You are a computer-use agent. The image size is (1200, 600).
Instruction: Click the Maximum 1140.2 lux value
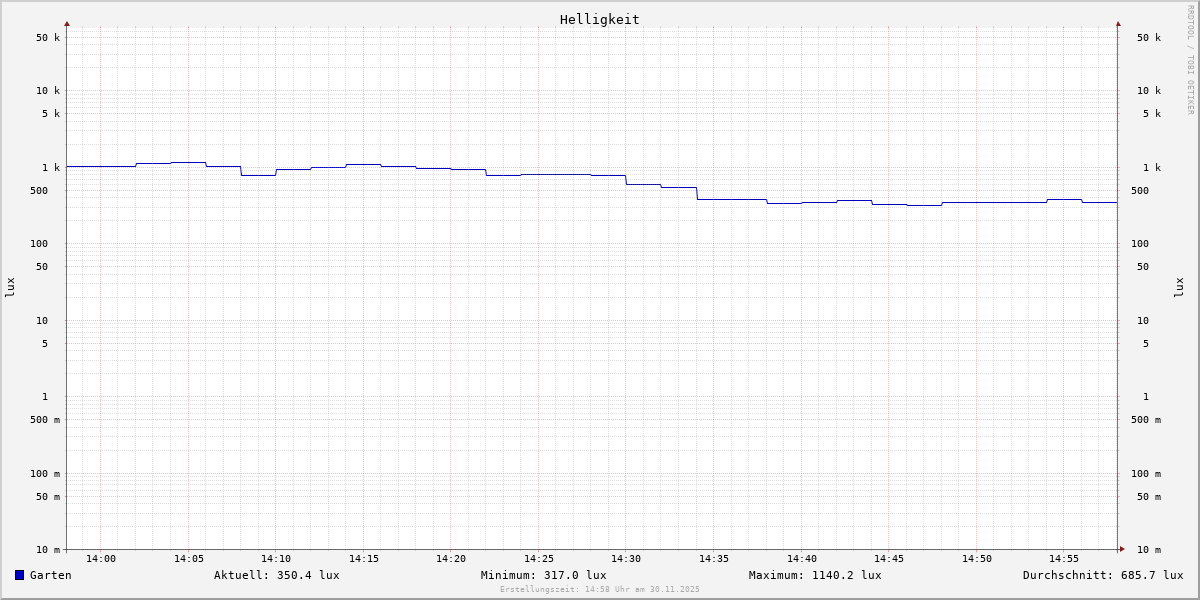[x=815, y=575]
